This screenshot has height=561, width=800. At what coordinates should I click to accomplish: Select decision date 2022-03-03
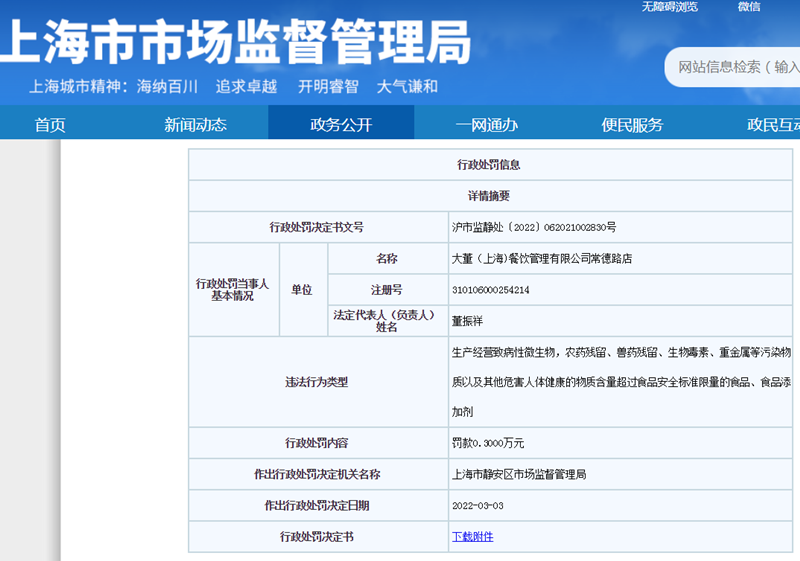tap(478, 506)
